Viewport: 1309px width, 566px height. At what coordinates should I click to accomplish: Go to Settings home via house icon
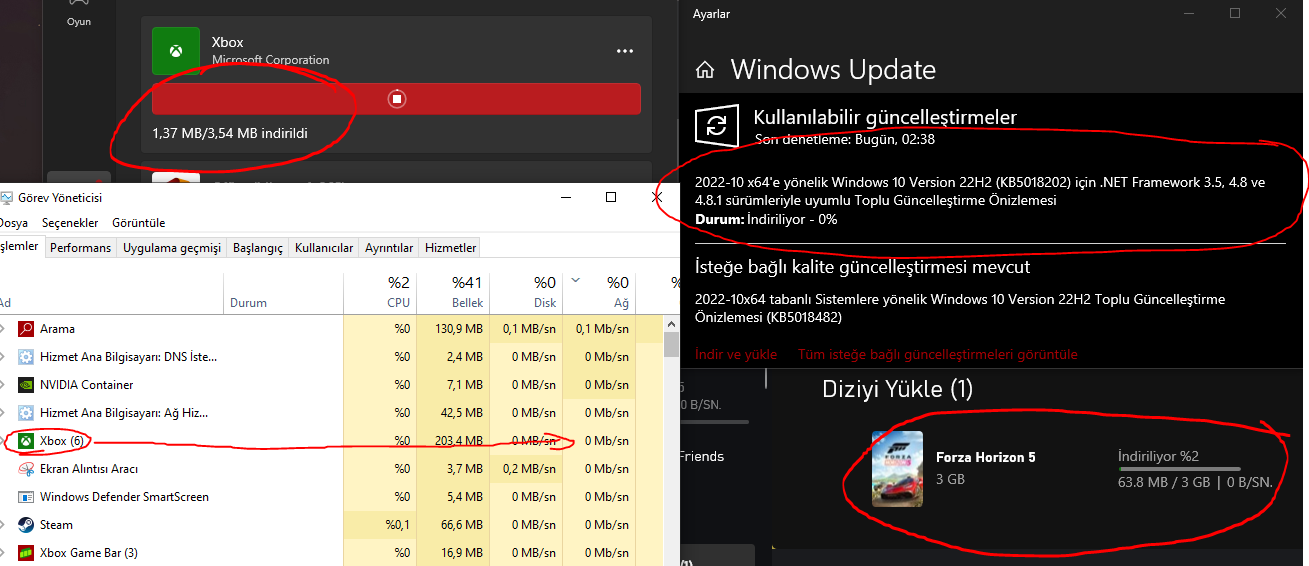pos(705,70)
